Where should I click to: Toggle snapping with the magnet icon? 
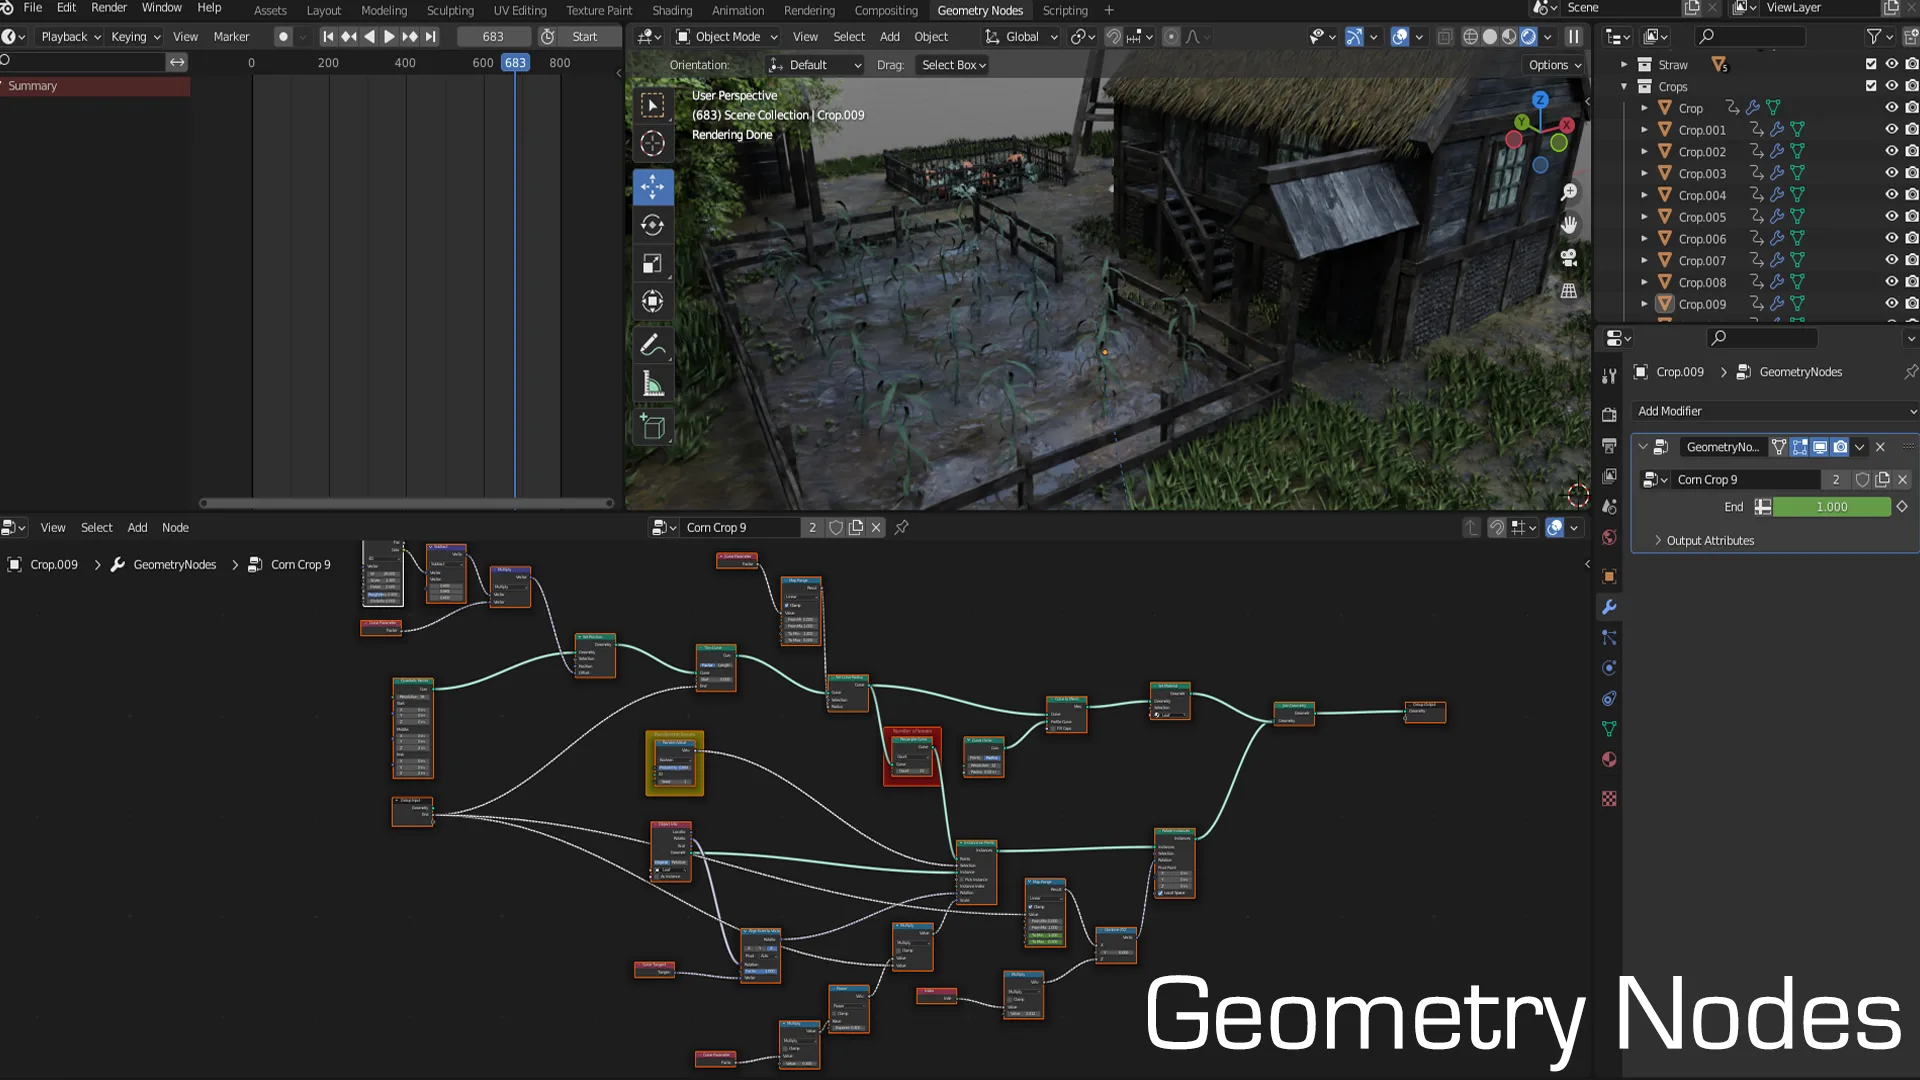[x=1113, y=36]
